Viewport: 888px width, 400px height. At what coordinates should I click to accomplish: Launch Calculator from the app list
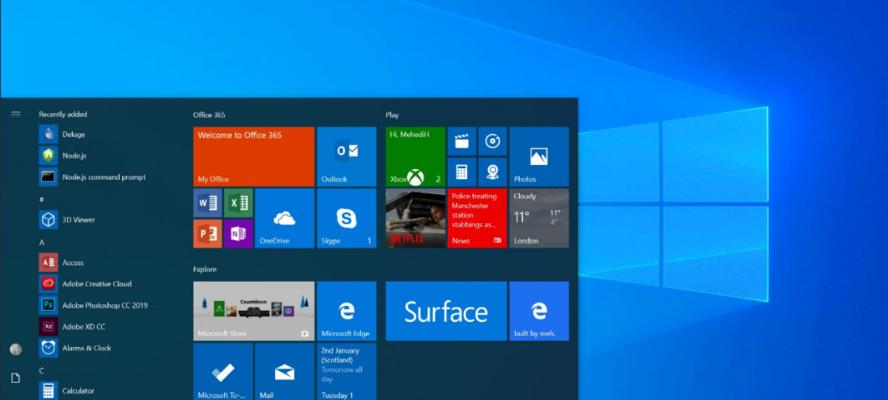[x=67, y=391]
